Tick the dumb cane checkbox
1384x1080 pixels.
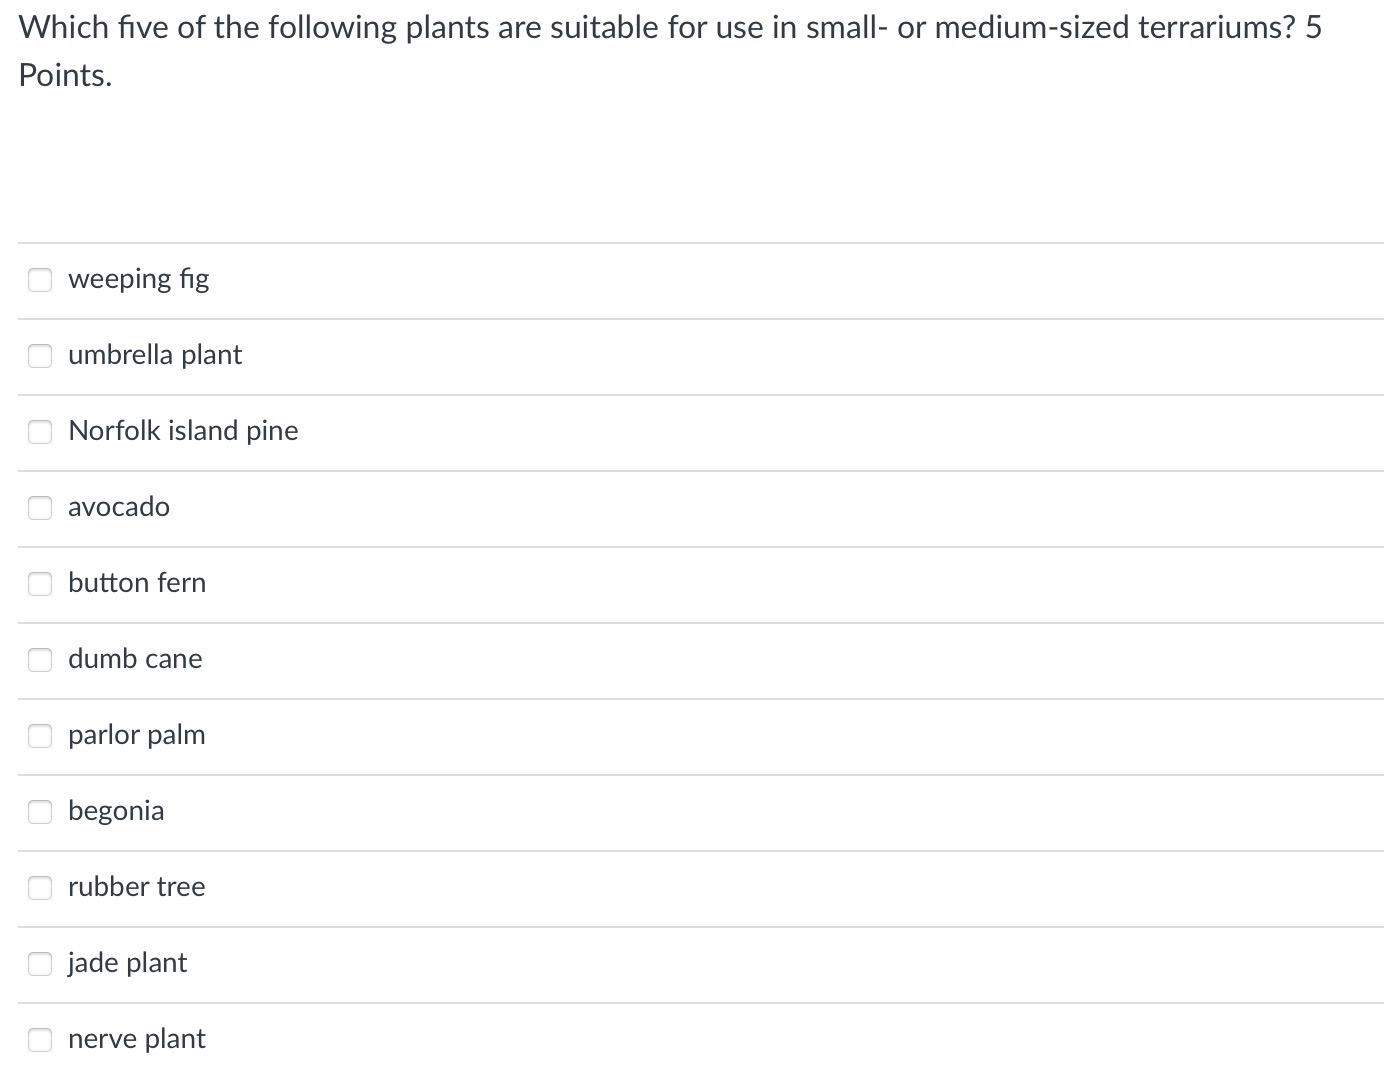click(40, 659)
